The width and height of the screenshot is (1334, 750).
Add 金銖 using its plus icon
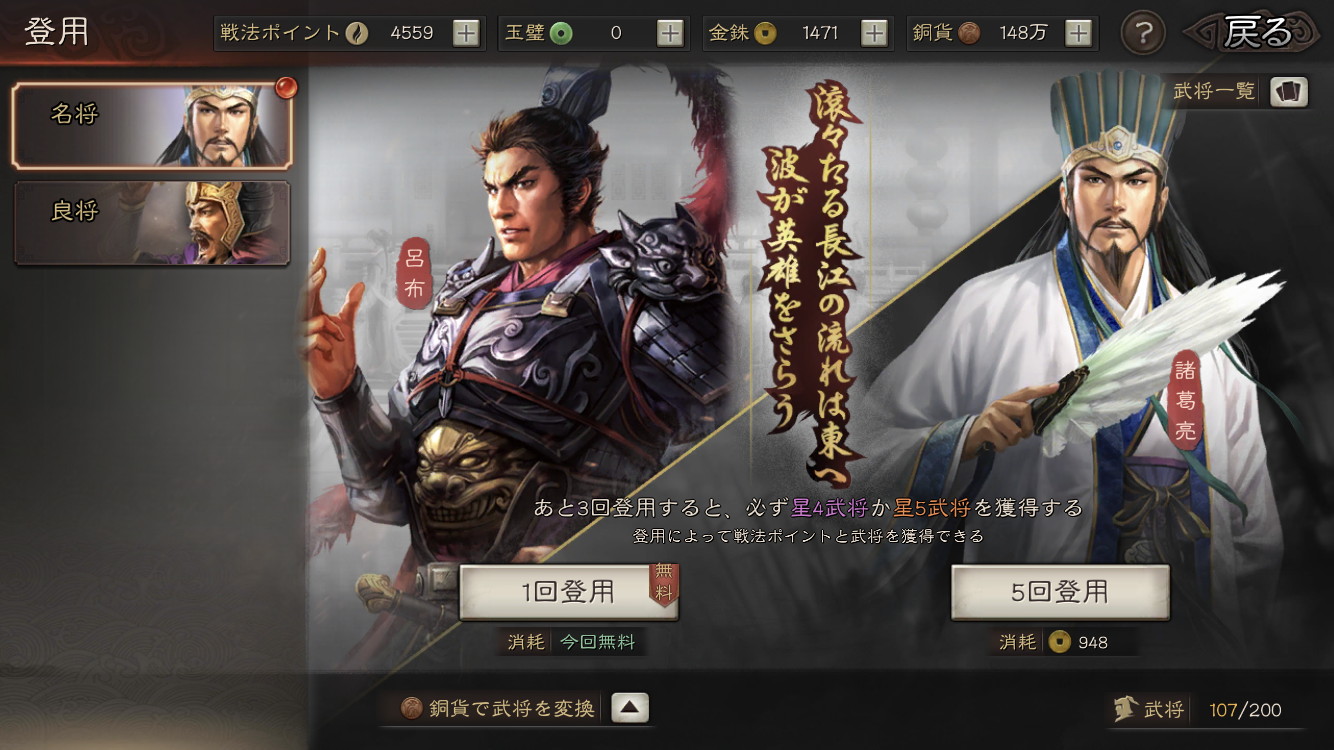(x=874, y=33)
